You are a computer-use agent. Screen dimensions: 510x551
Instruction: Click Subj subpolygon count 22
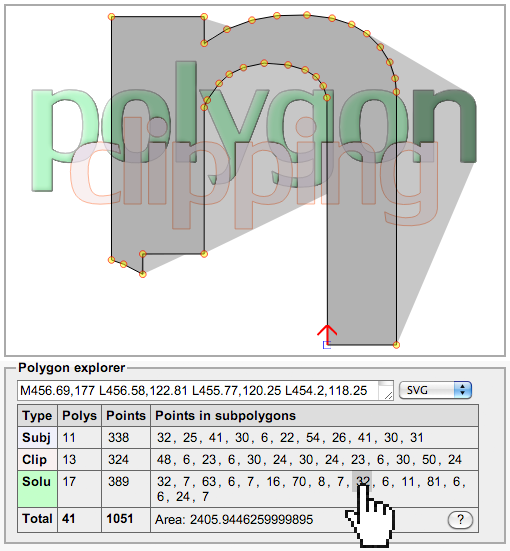[287, 437]
